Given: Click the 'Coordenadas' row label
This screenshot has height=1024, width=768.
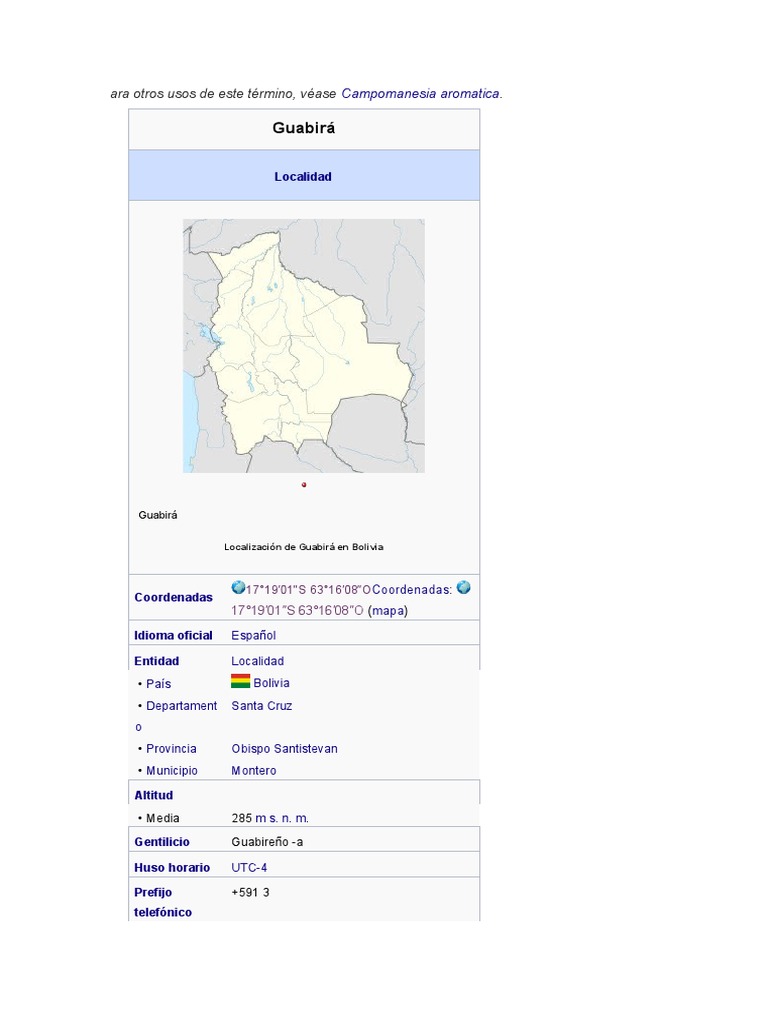Looking at the screenshot, I should pos(174,597).
